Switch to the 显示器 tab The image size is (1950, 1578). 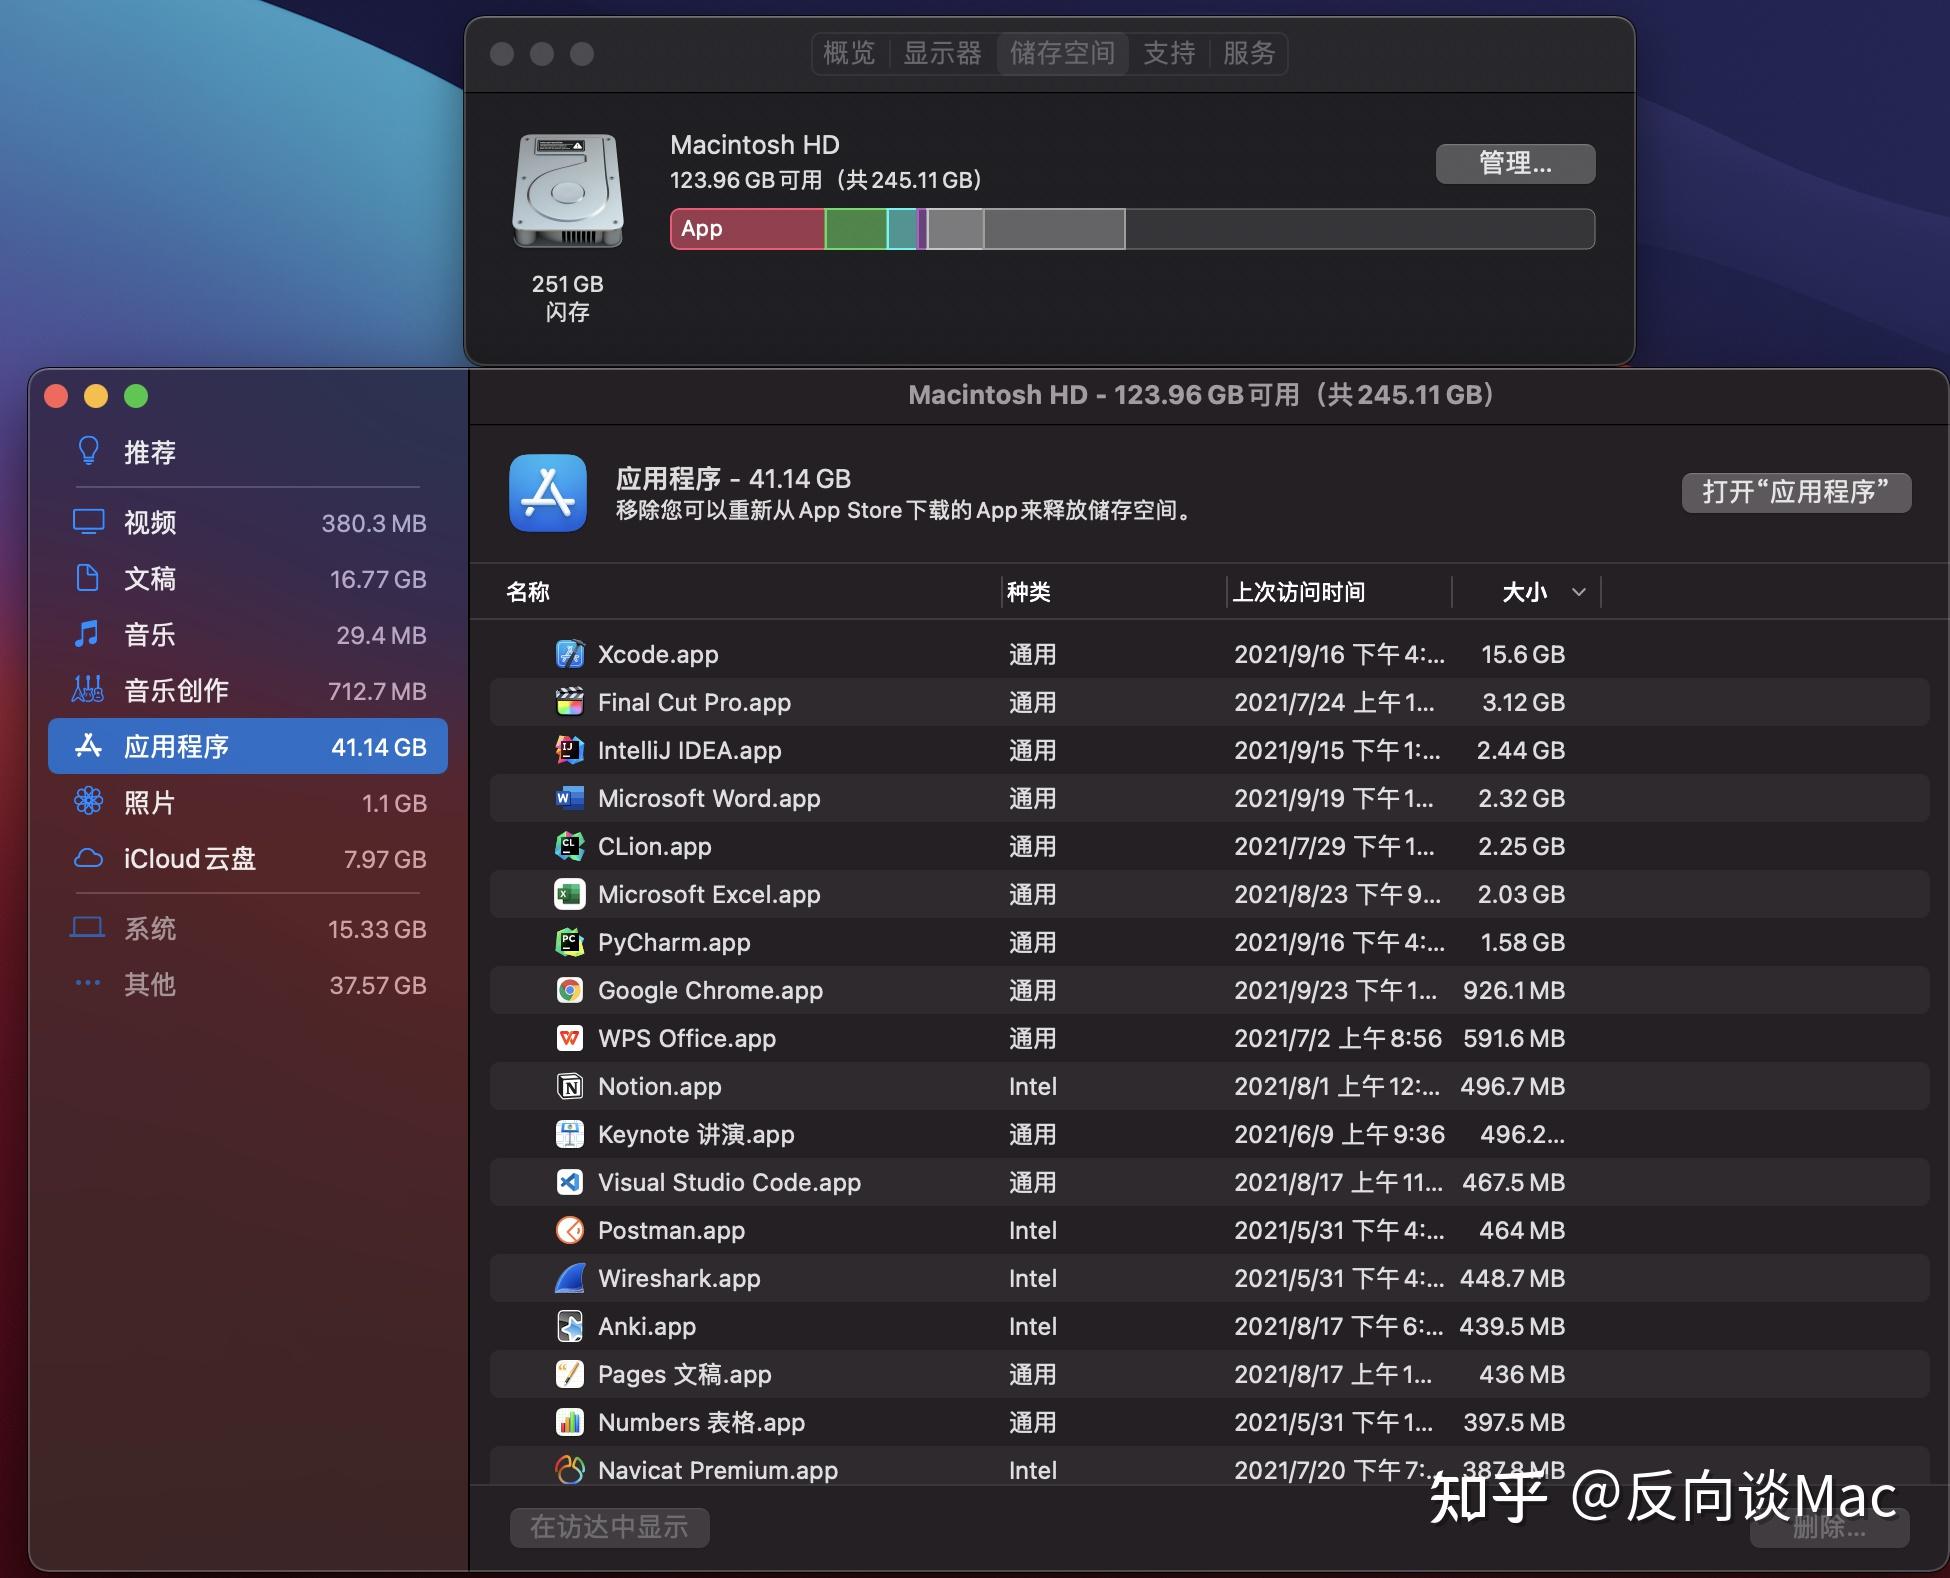tap(941, 54)
